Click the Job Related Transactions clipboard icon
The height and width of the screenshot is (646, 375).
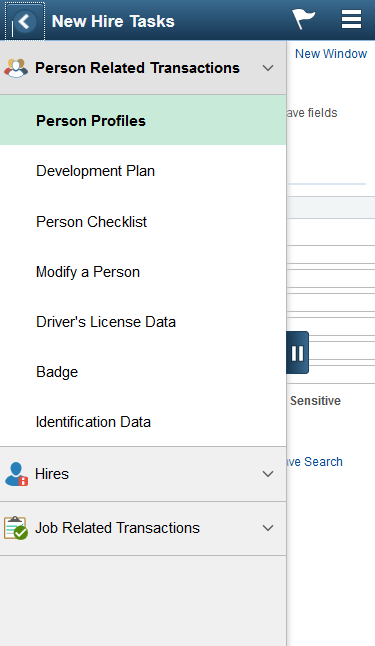16,528
